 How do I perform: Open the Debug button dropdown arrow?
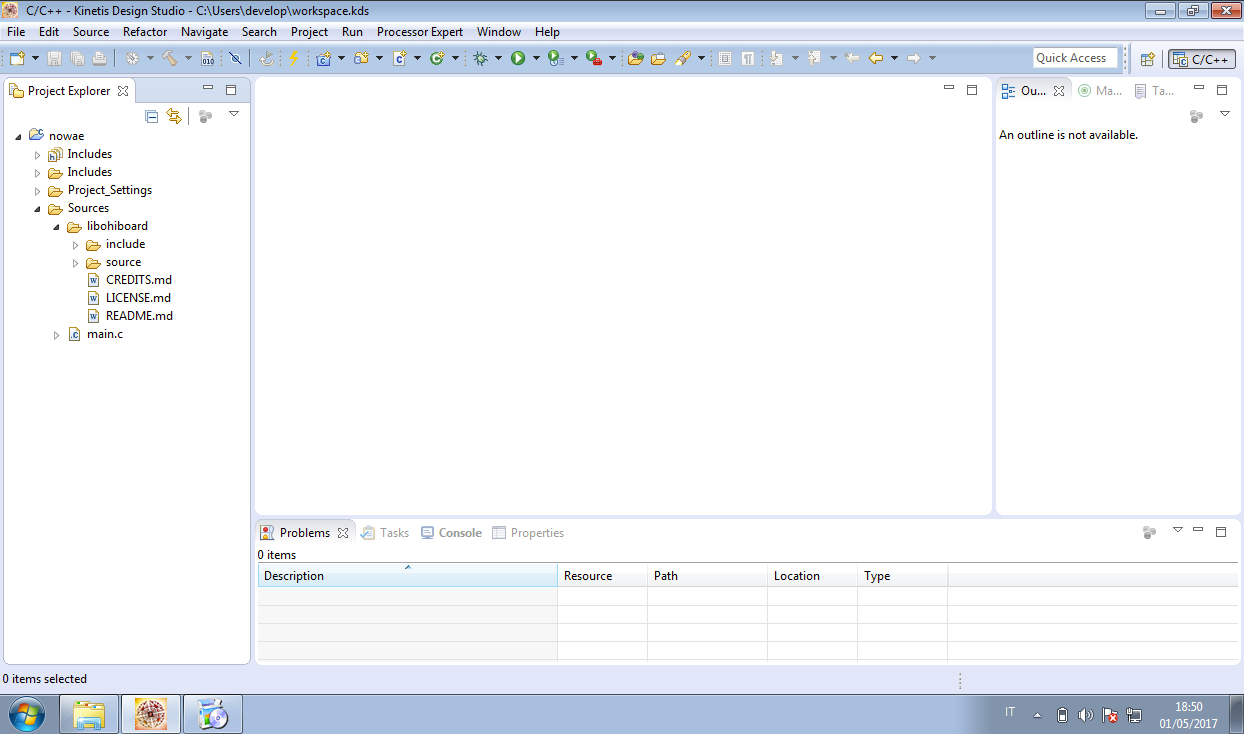pyautogui.click(x=498, y=58)
